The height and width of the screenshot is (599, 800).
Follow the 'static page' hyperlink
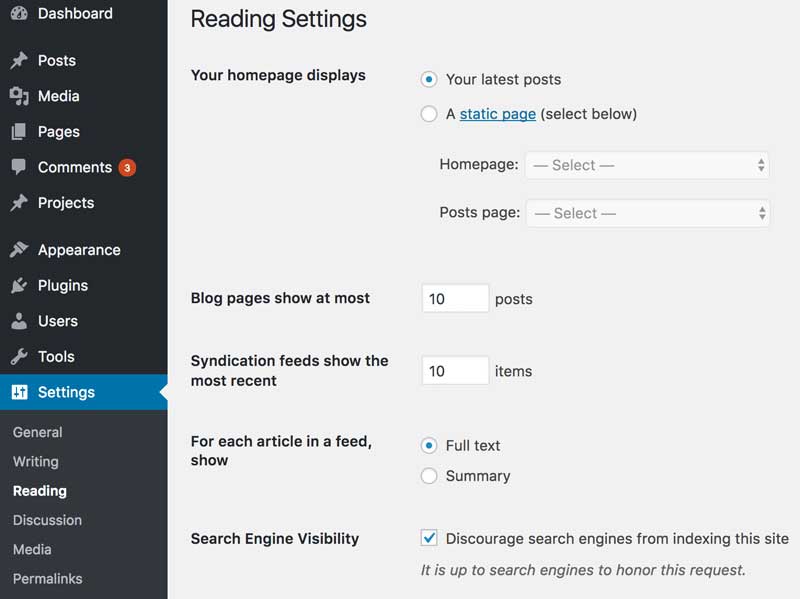pyautogui.click(x=498, y=114)
